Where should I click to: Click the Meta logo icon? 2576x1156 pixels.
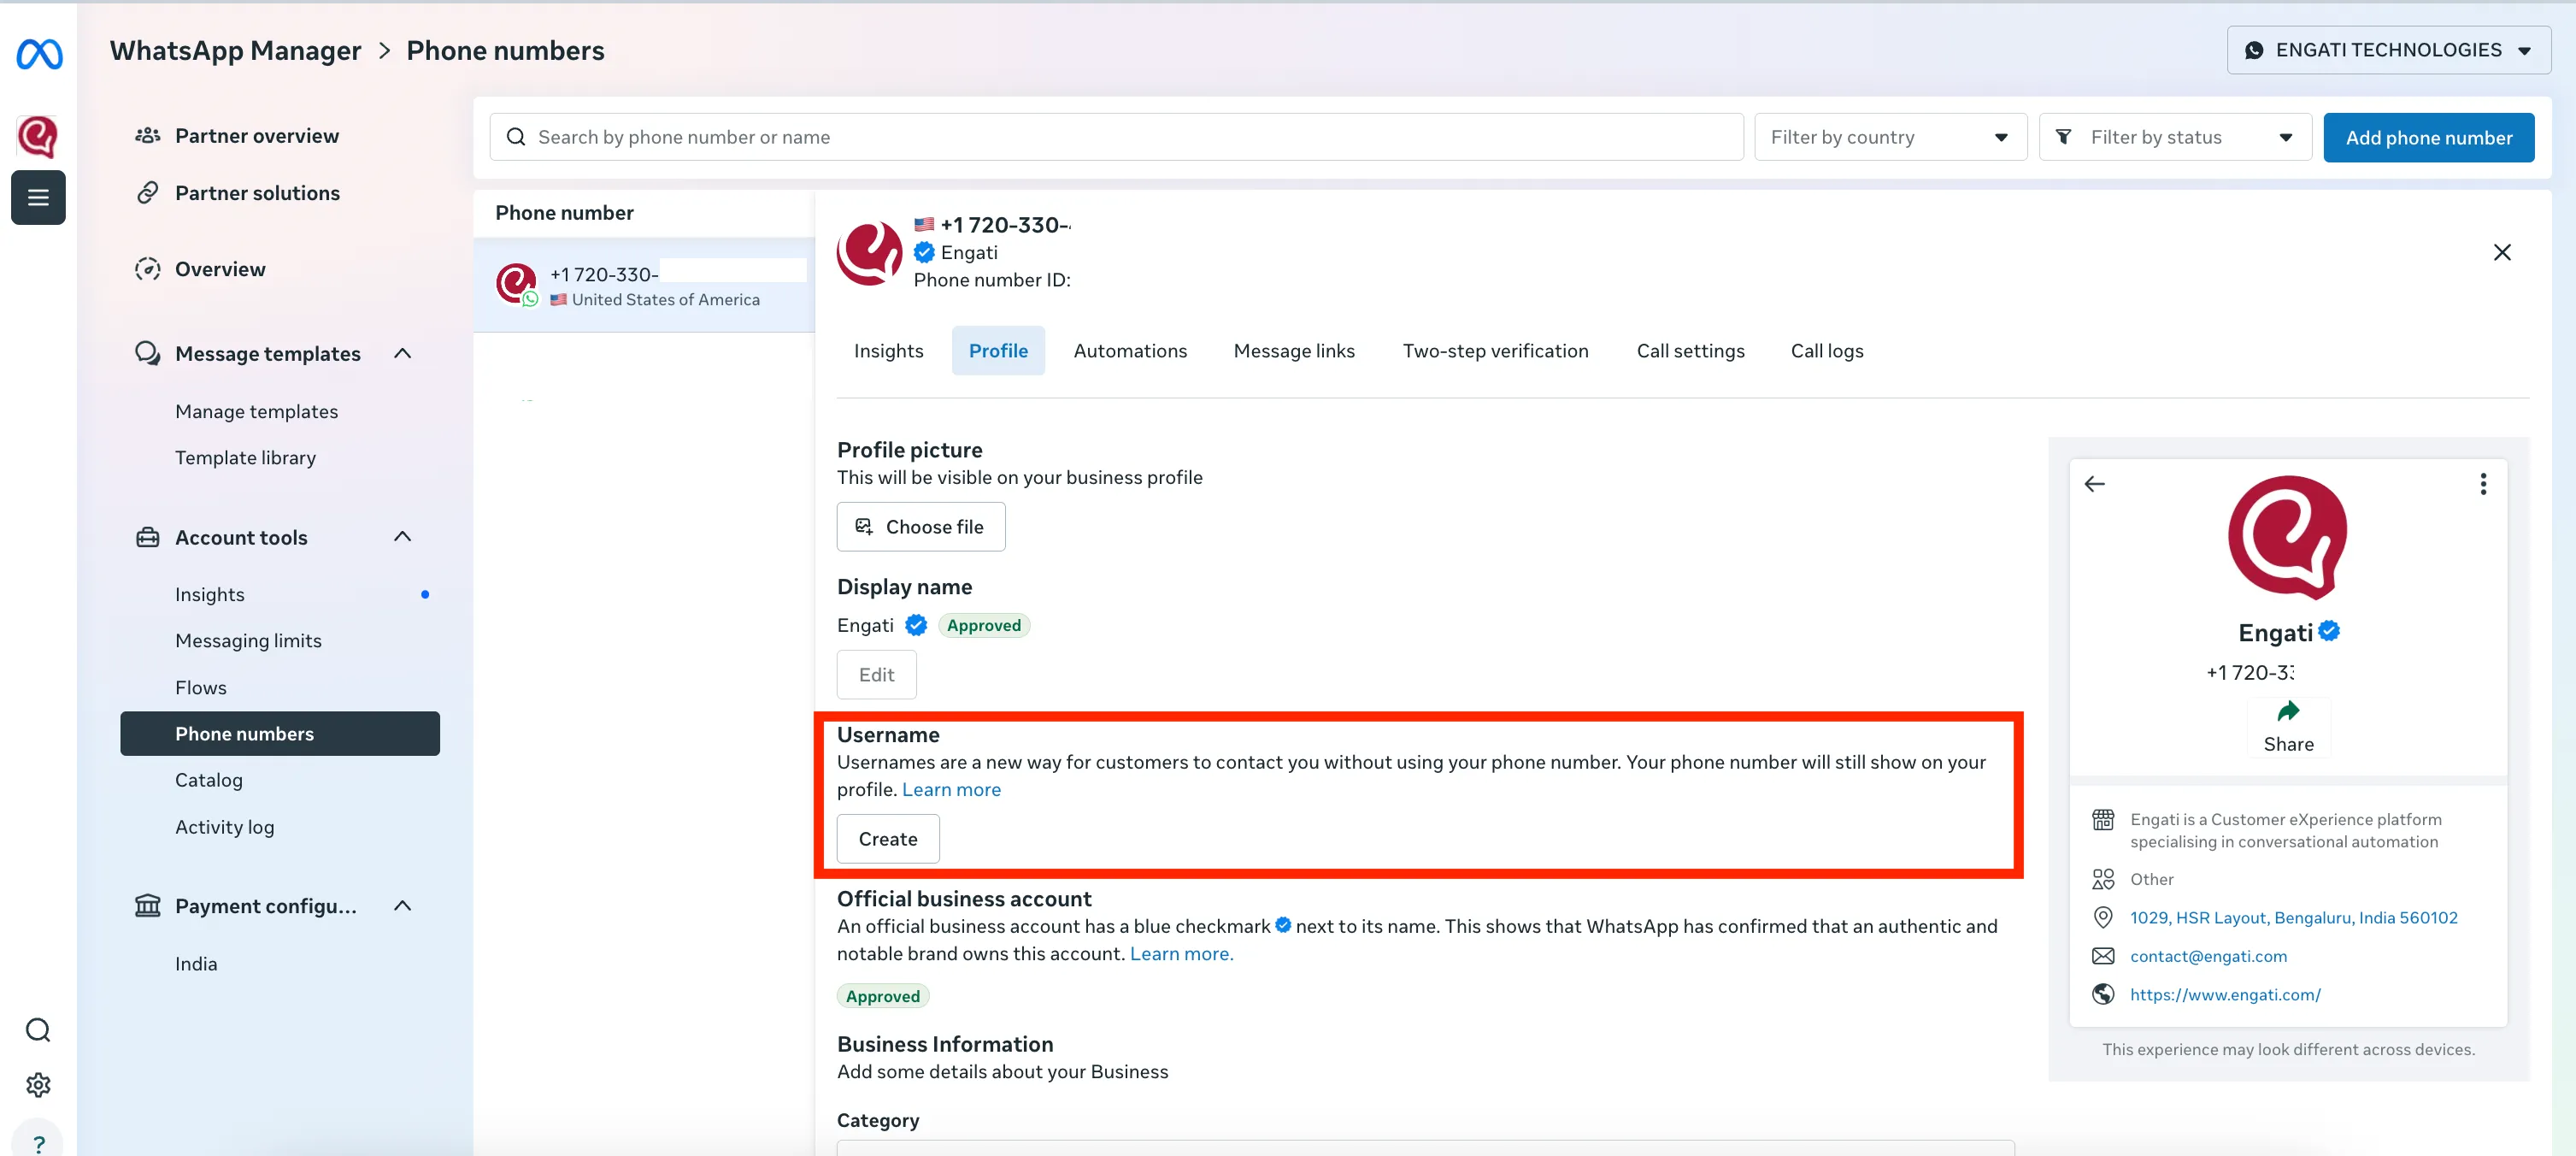[x=39, y=53]
